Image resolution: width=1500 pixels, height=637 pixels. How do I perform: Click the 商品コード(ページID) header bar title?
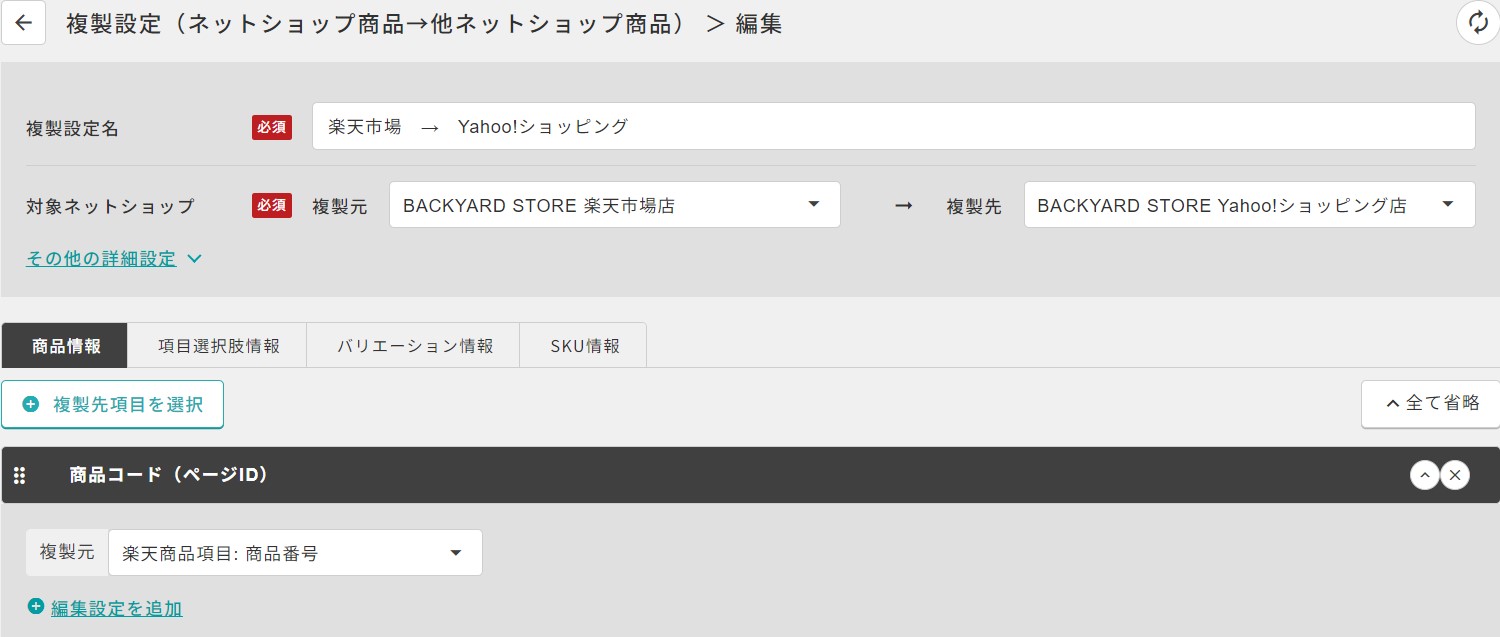click(x=169, y=475)
